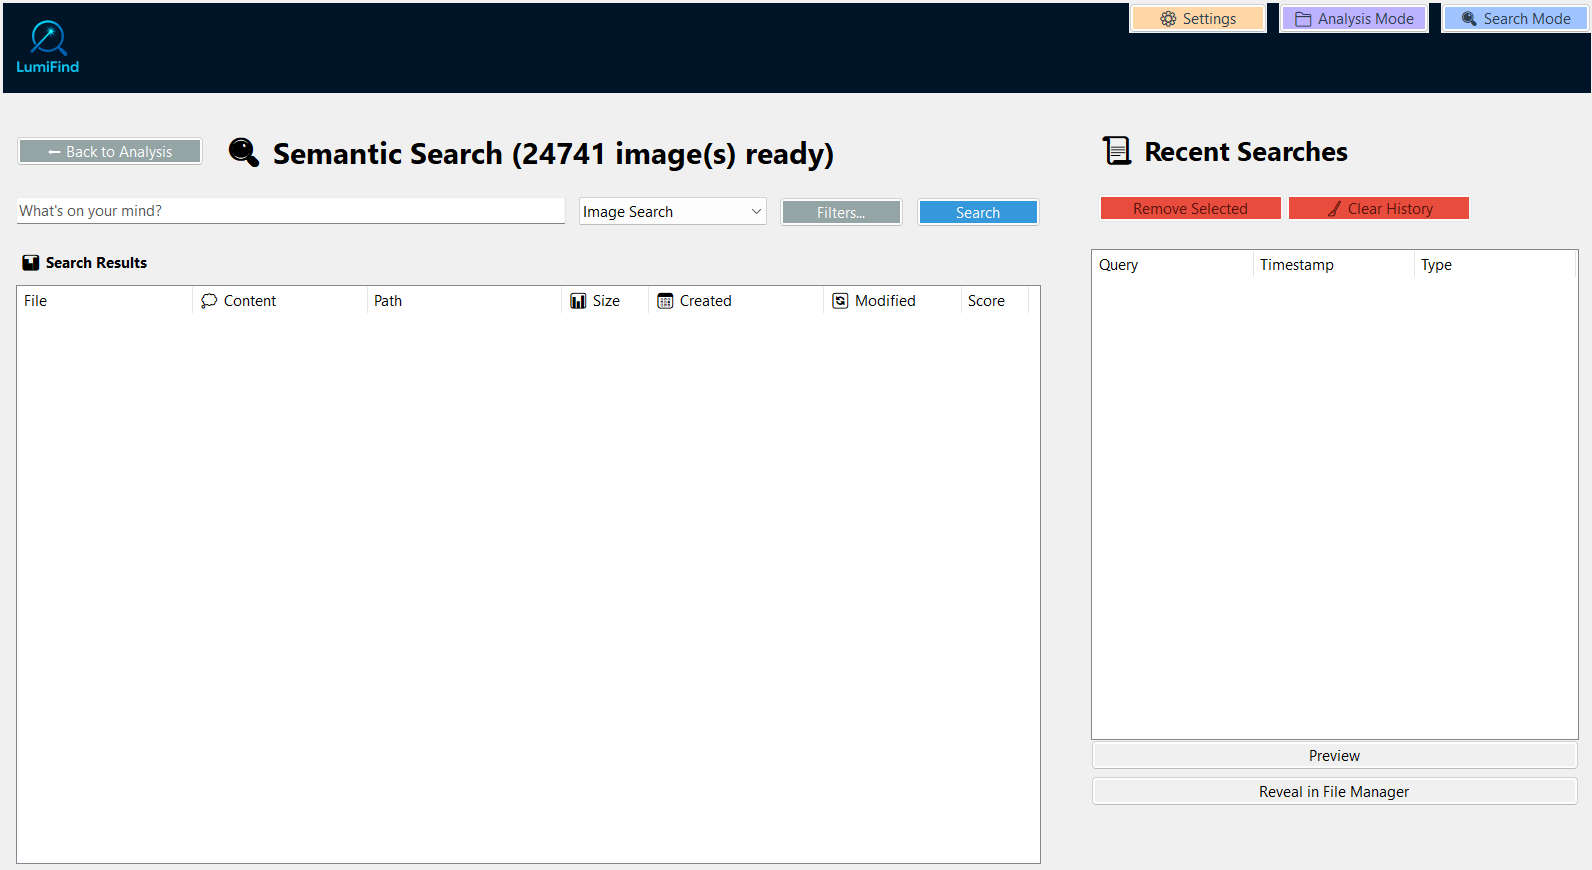Screen dimensions: 1592x870
Task: Click Reveal in File Manager
Action: [x=1334, y=792]
